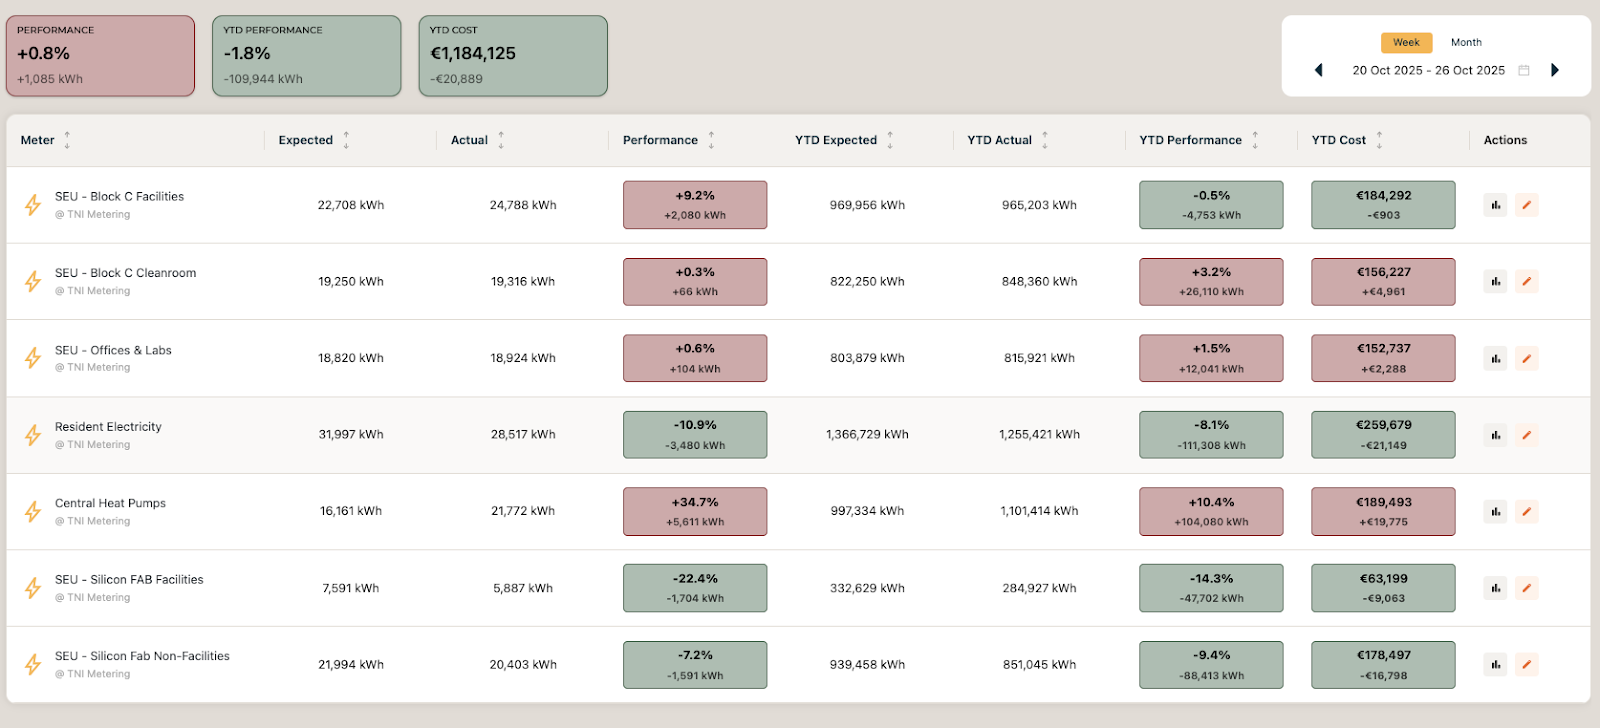Image resolution: width=1600 pixels, height=728 pixels.
Task: Go to the previous week arrow
Action: pyautogui.click(x=1319, y=70)
